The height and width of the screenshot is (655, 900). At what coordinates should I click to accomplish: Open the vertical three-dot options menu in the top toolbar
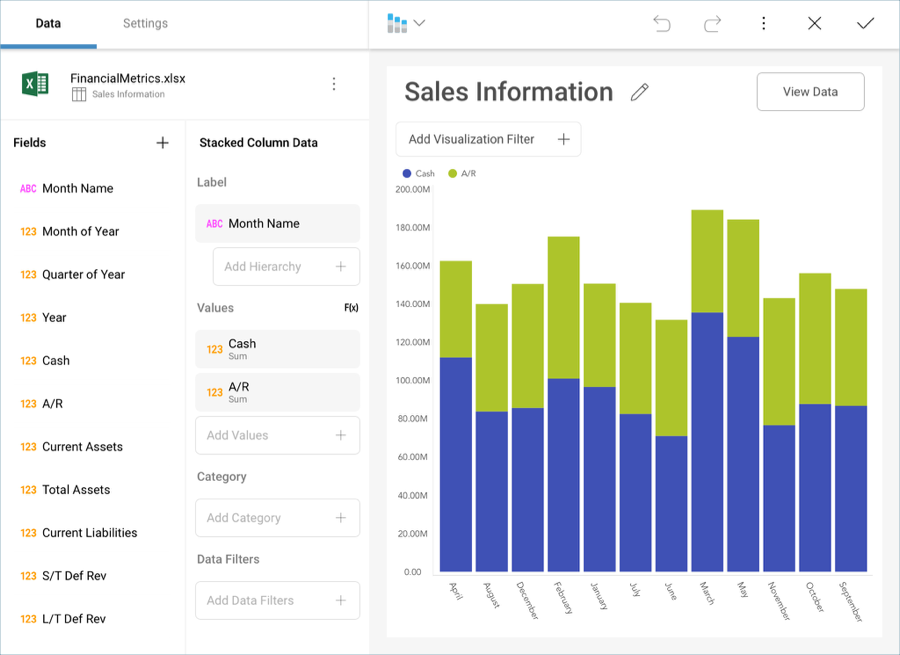[763, 23]
